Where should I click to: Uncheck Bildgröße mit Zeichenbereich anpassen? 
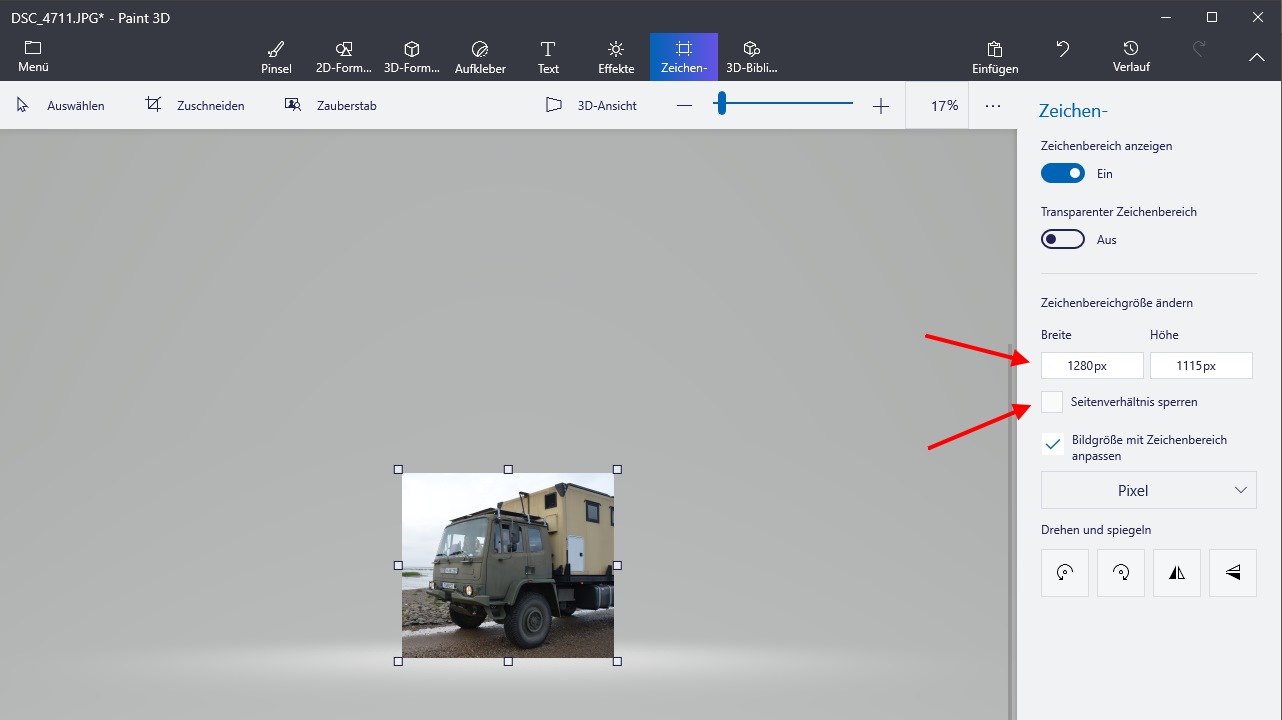(1052, 444)
